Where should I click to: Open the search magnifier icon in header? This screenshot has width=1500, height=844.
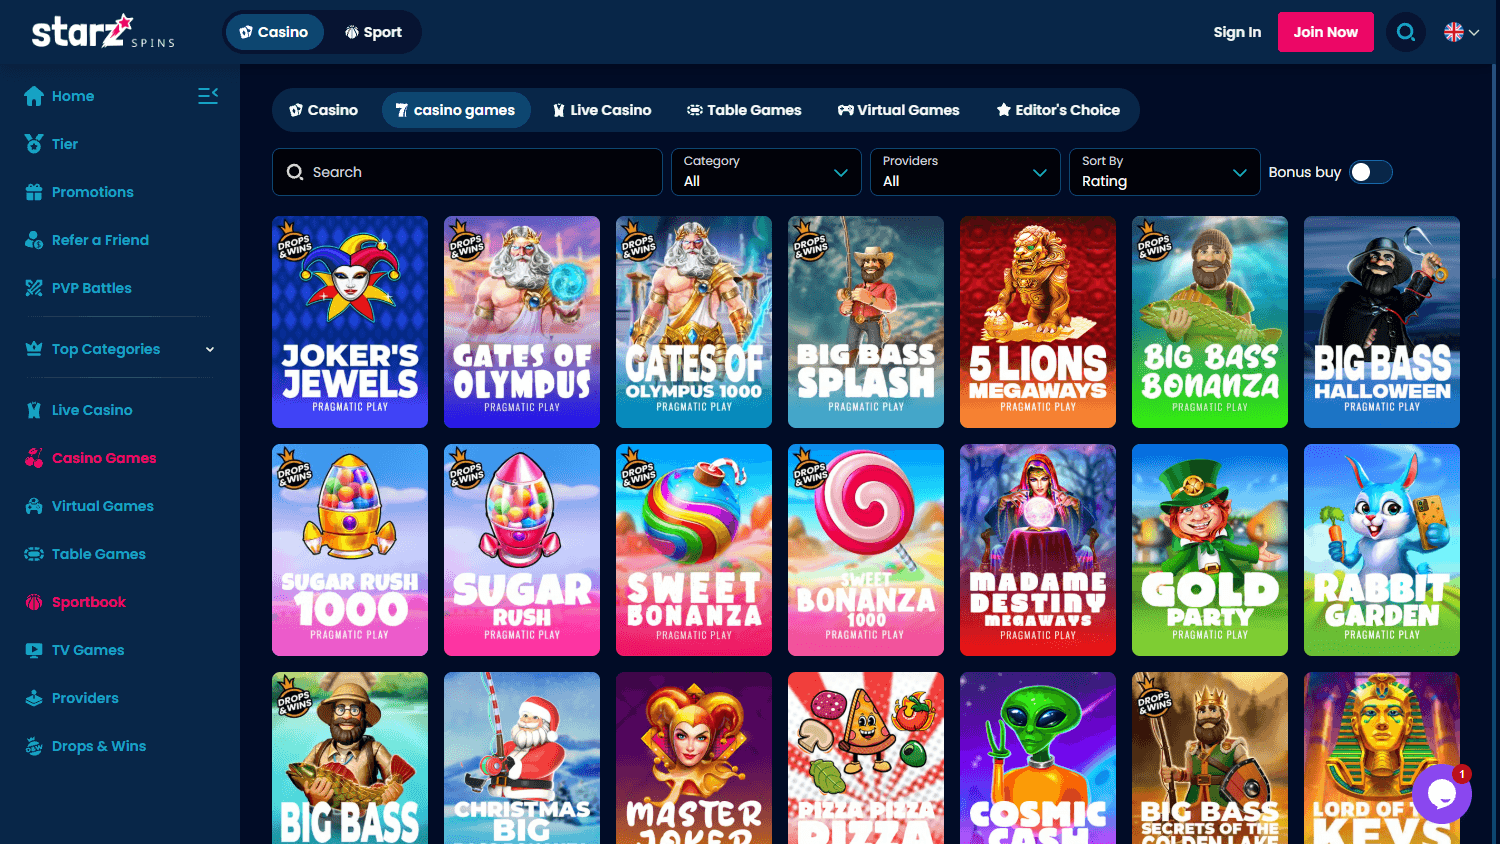click(1406, 32)
